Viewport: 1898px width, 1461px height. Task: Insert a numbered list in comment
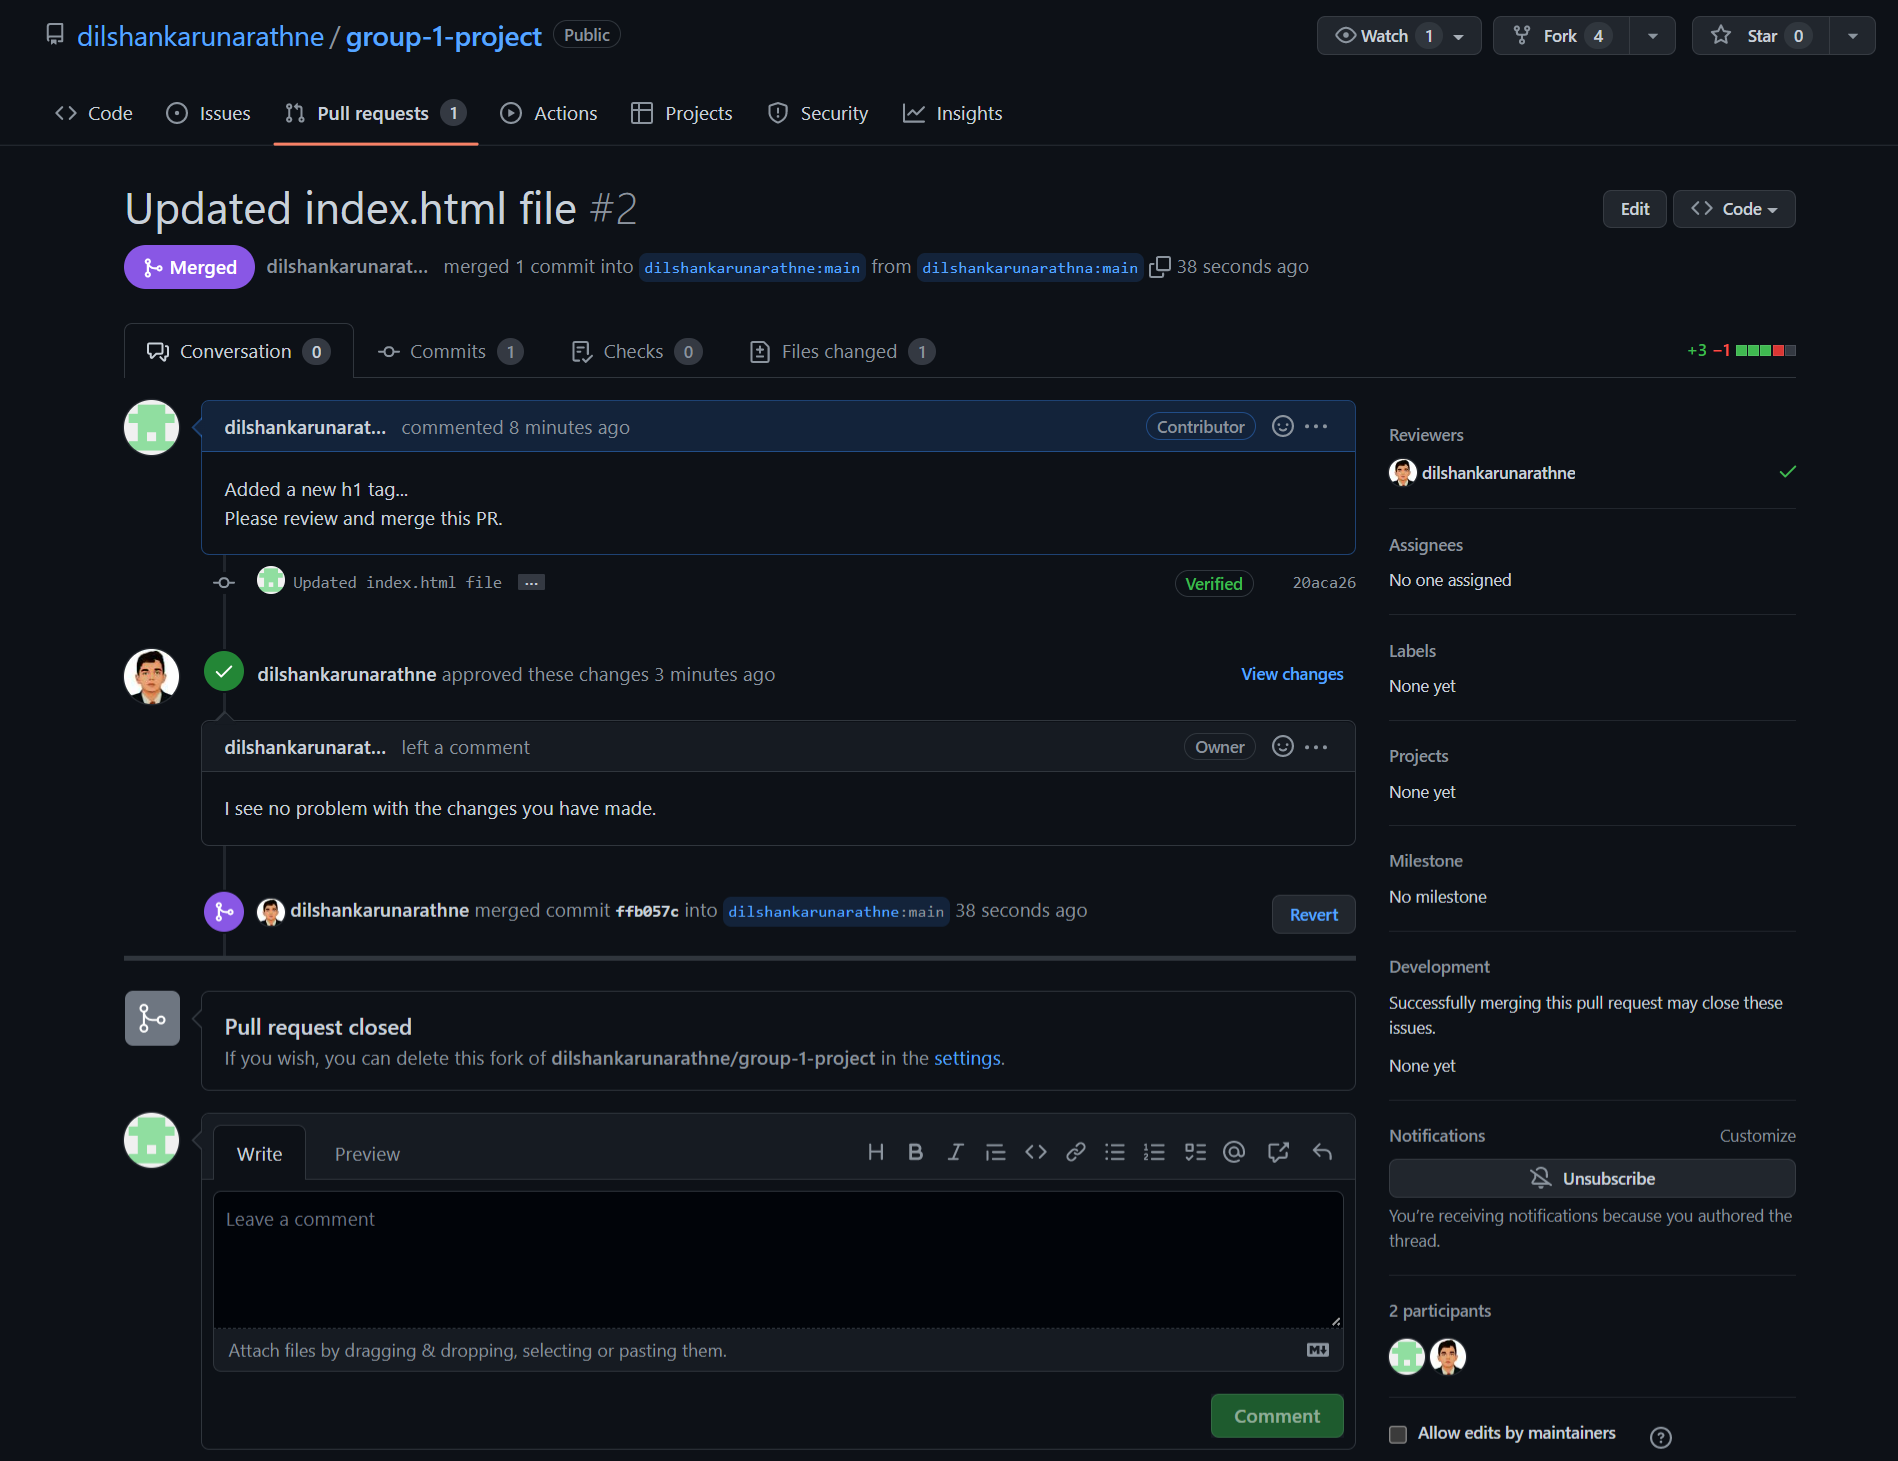pyautogui.click(x=1155, y=1152)
